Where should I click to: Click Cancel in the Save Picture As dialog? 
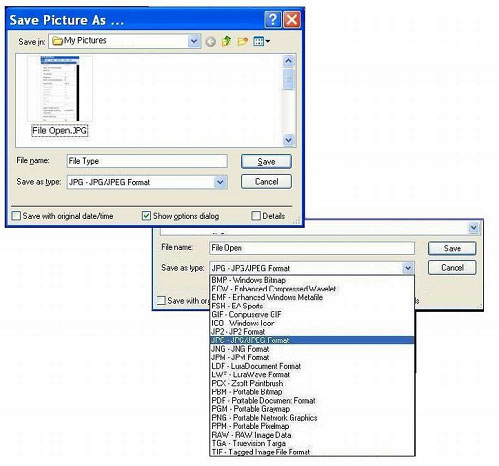pos(266,182)
